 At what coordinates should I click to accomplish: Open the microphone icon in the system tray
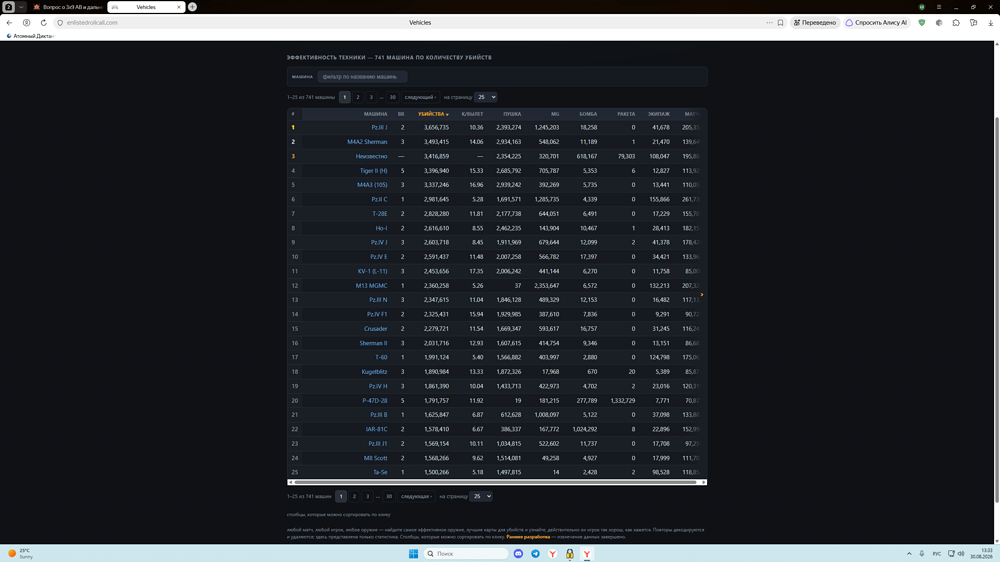(x=922, y=554)
